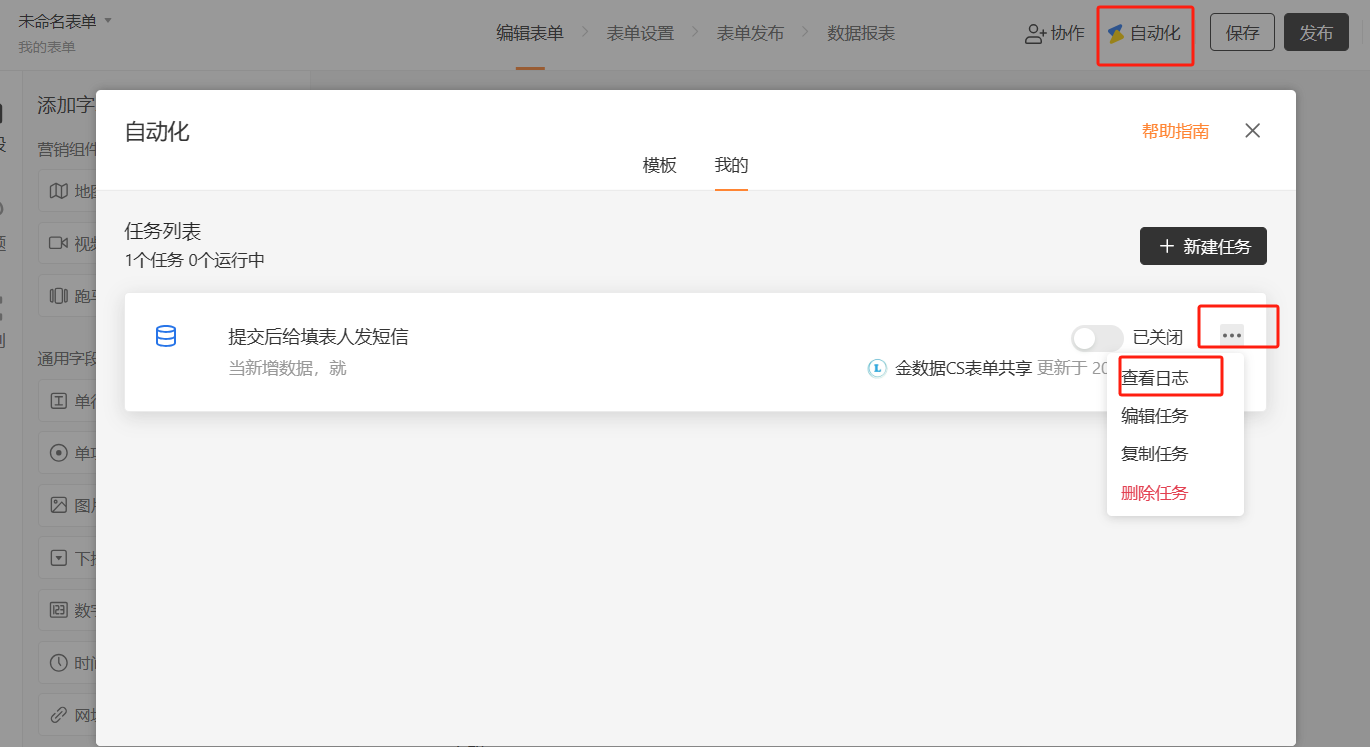Click the number field icon in sidebar
The height and width of the screenshot is (747, 1370).
coord(59,610)
